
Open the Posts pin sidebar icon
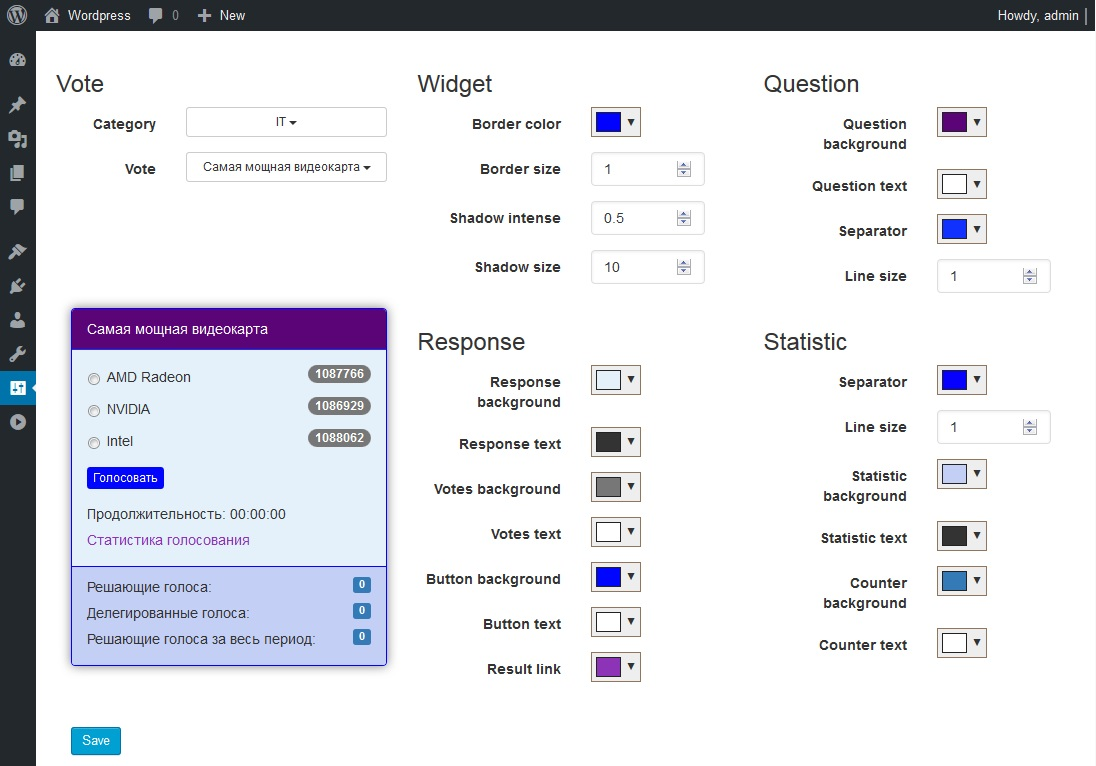point(17,105)
